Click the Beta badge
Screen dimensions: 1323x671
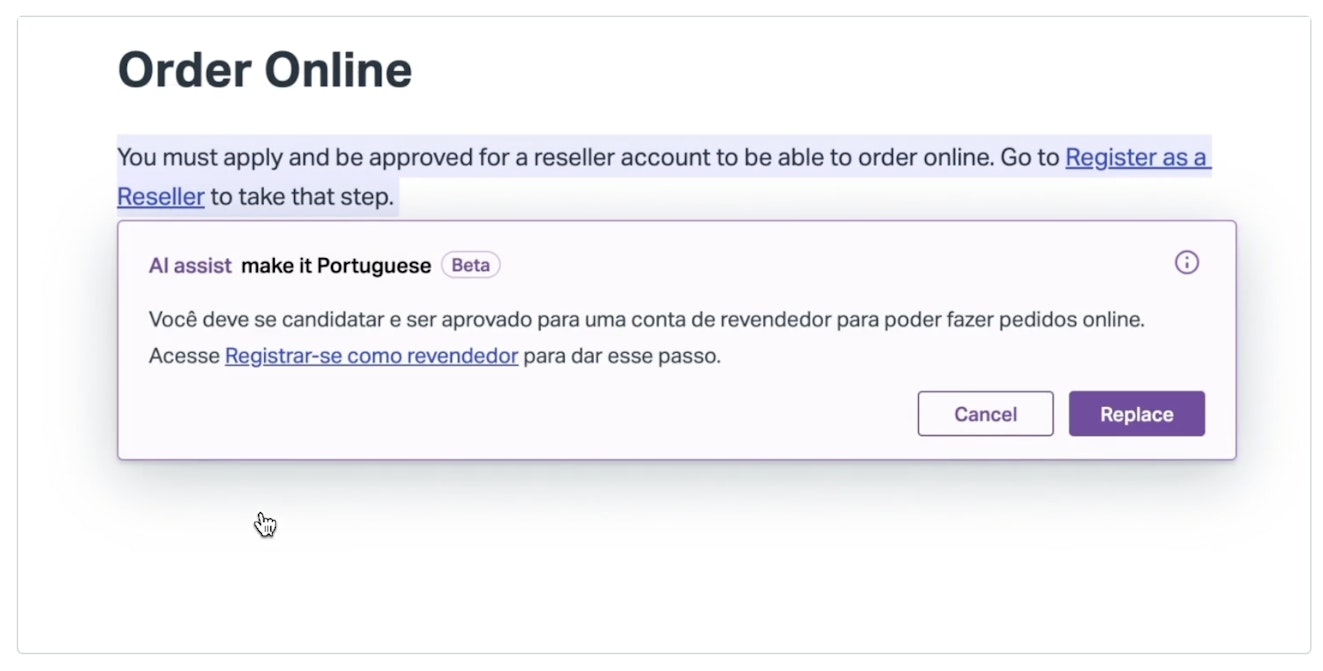470,266
